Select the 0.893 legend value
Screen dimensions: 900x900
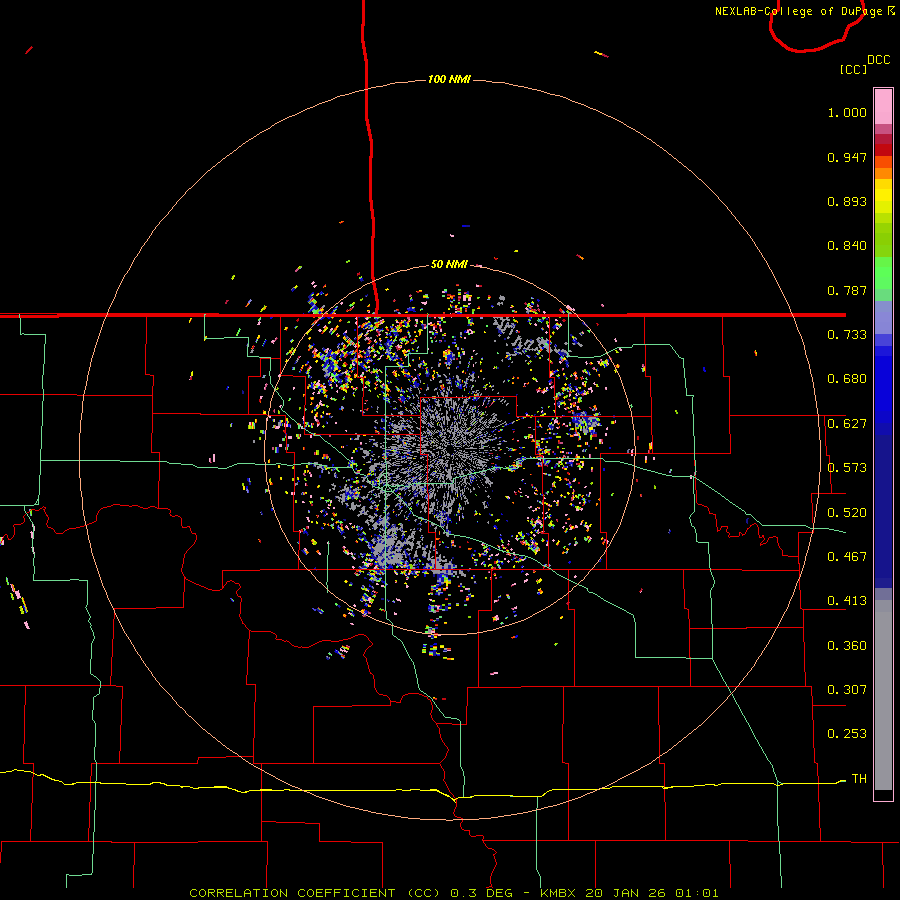(847, 201)
